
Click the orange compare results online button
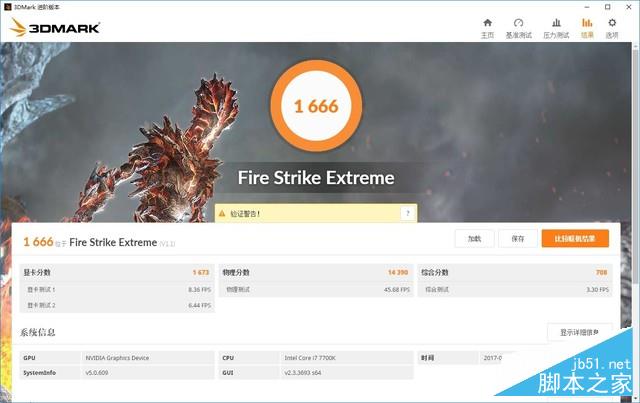click(575, 238)
